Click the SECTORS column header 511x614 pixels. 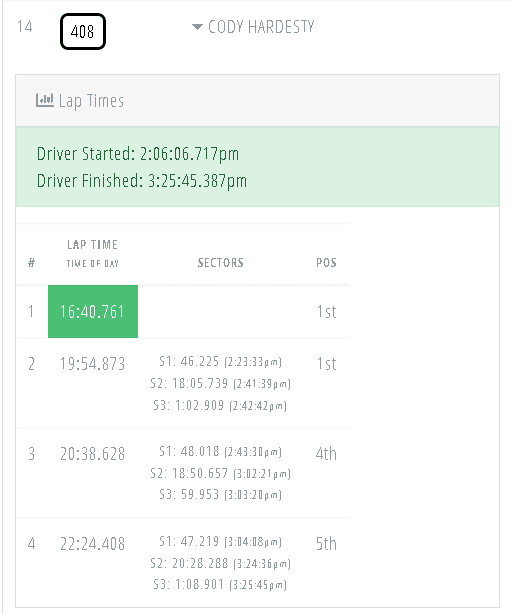[x=220, y=262]
